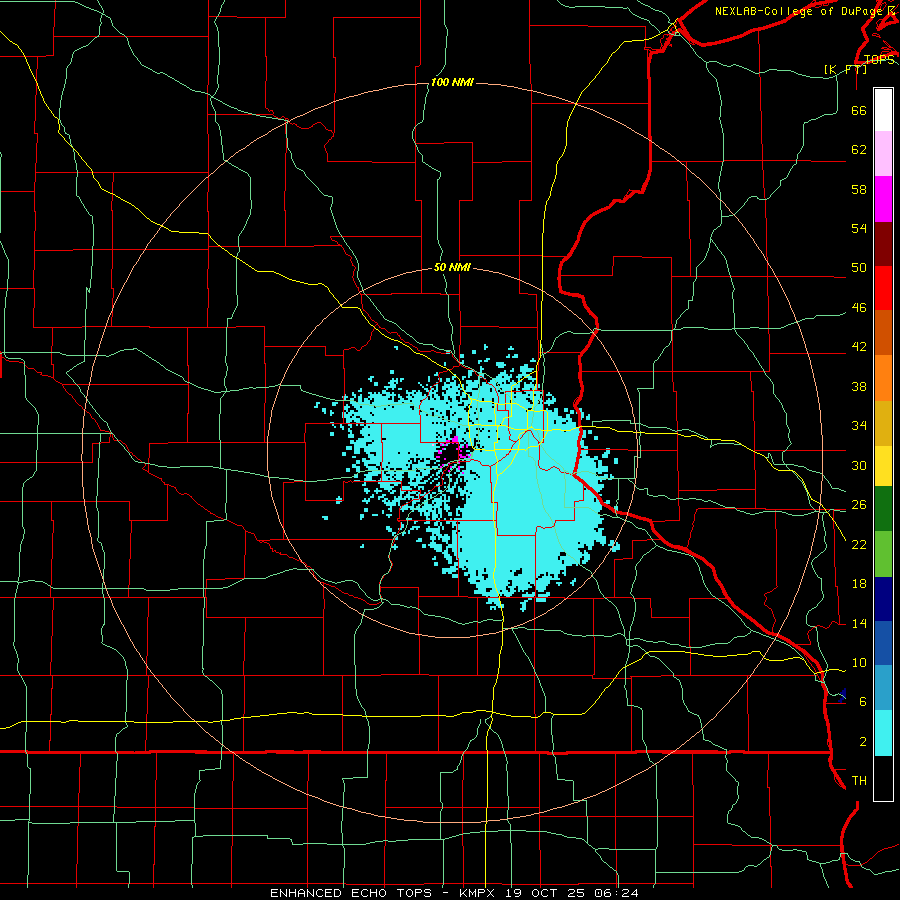Click the legend value "62"
This screenshot has height=900, width=900.
coord(859,150)
